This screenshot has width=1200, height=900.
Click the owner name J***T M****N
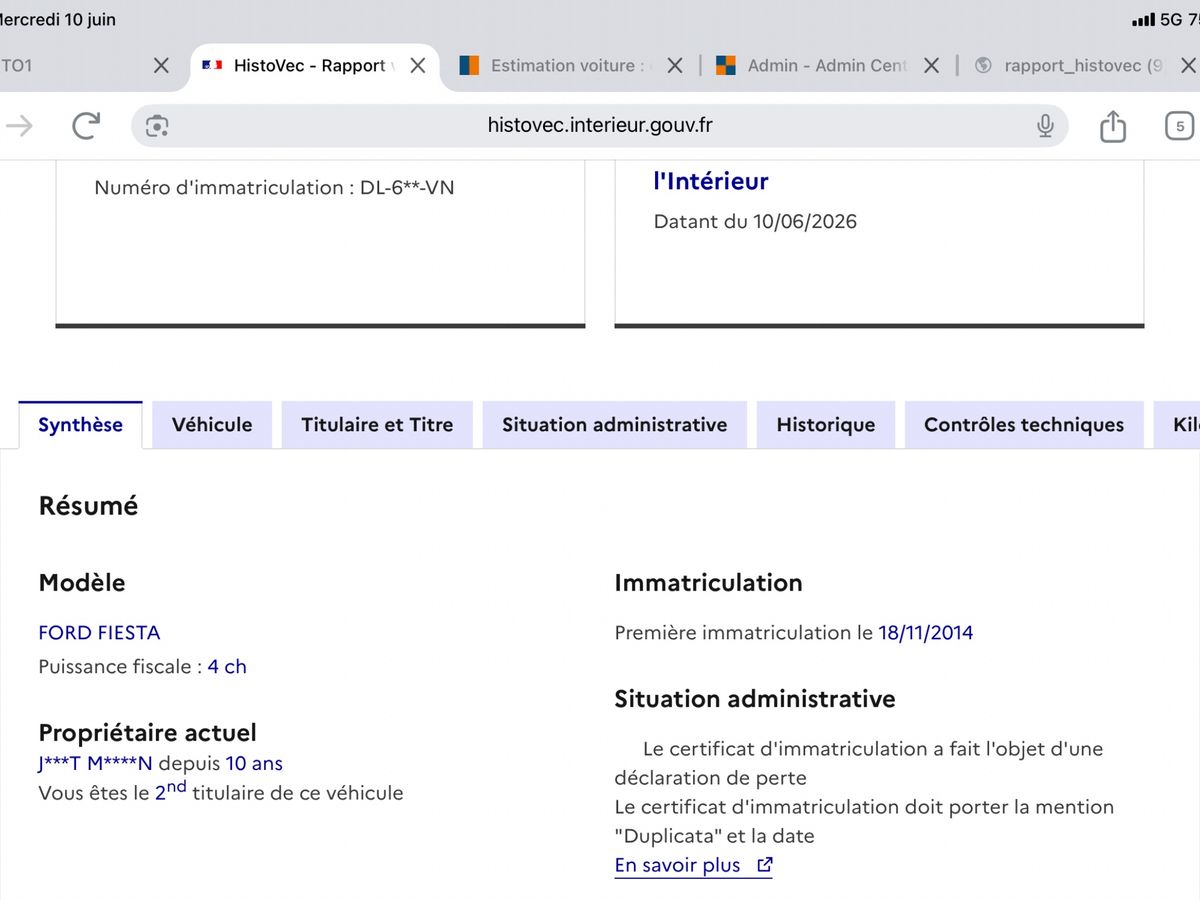pyautogui.click(x=95, y=764)
